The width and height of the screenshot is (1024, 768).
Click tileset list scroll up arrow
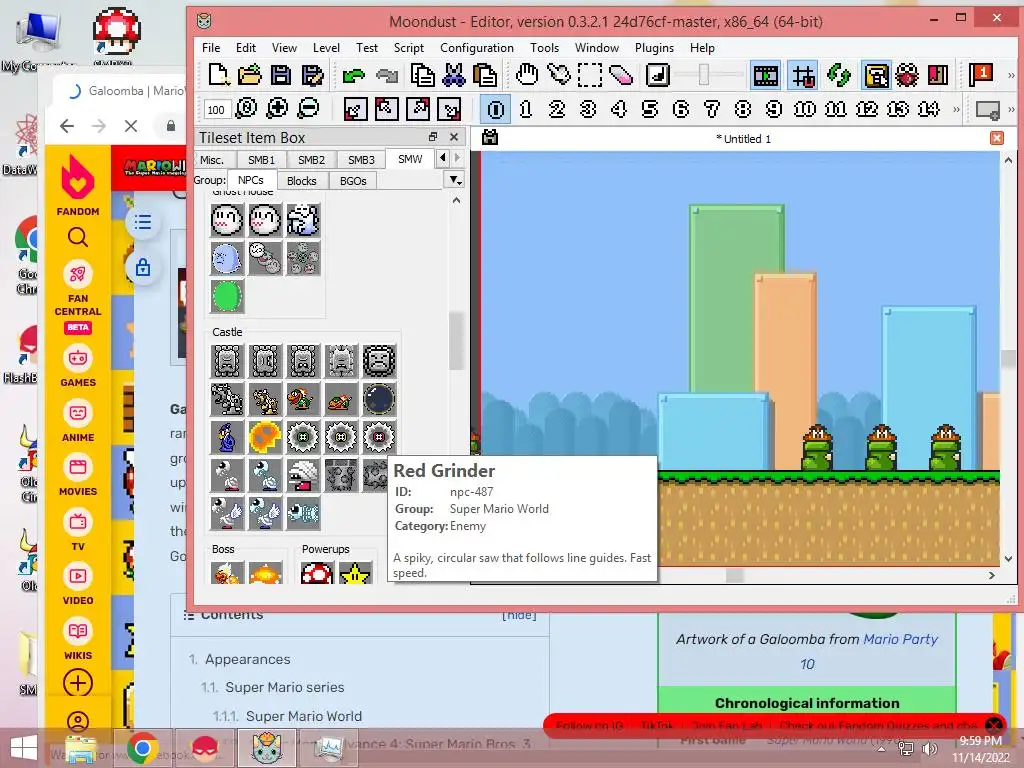coord(456,200)
